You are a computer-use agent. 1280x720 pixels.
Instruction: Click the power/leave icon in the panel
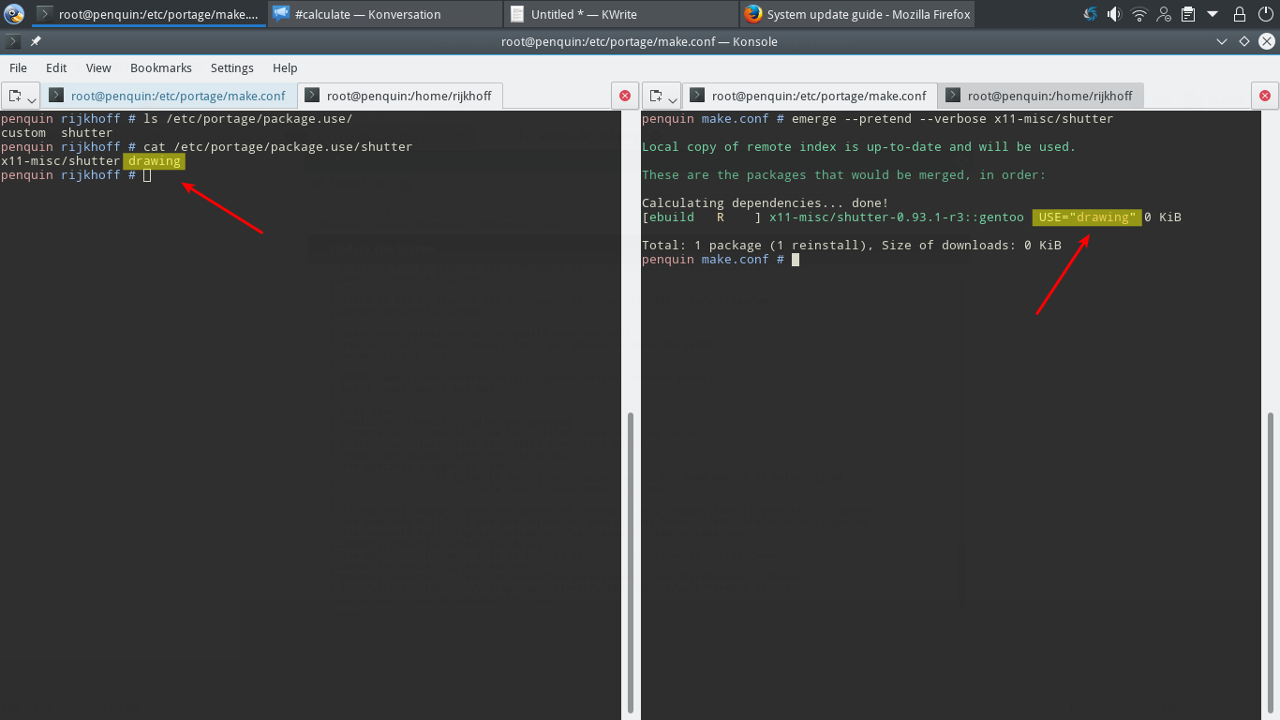[1265, 14]
